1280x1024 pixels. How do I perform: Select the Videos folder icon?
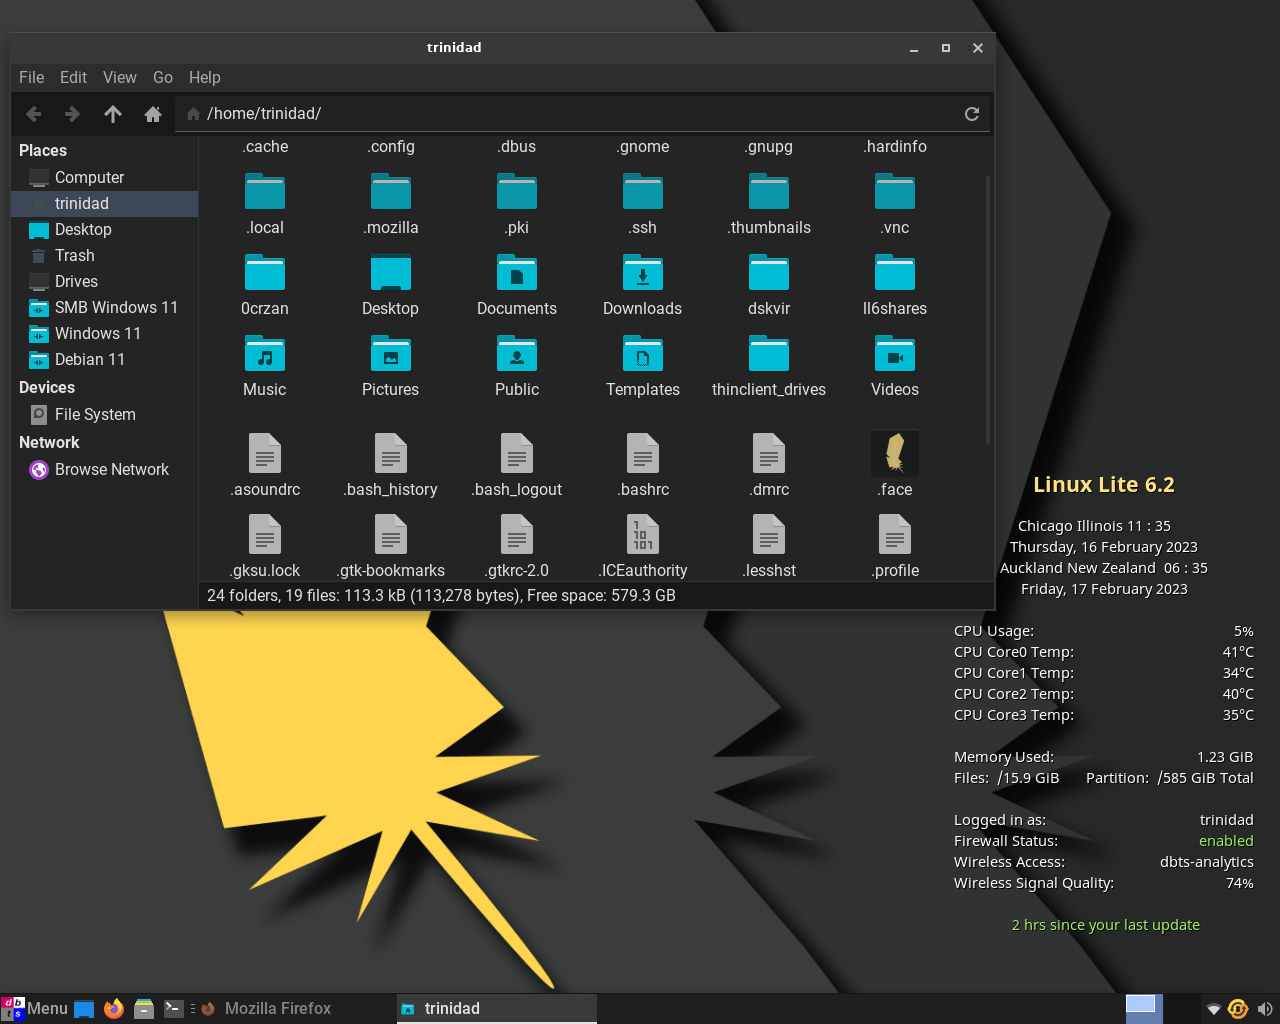[895, 353]
